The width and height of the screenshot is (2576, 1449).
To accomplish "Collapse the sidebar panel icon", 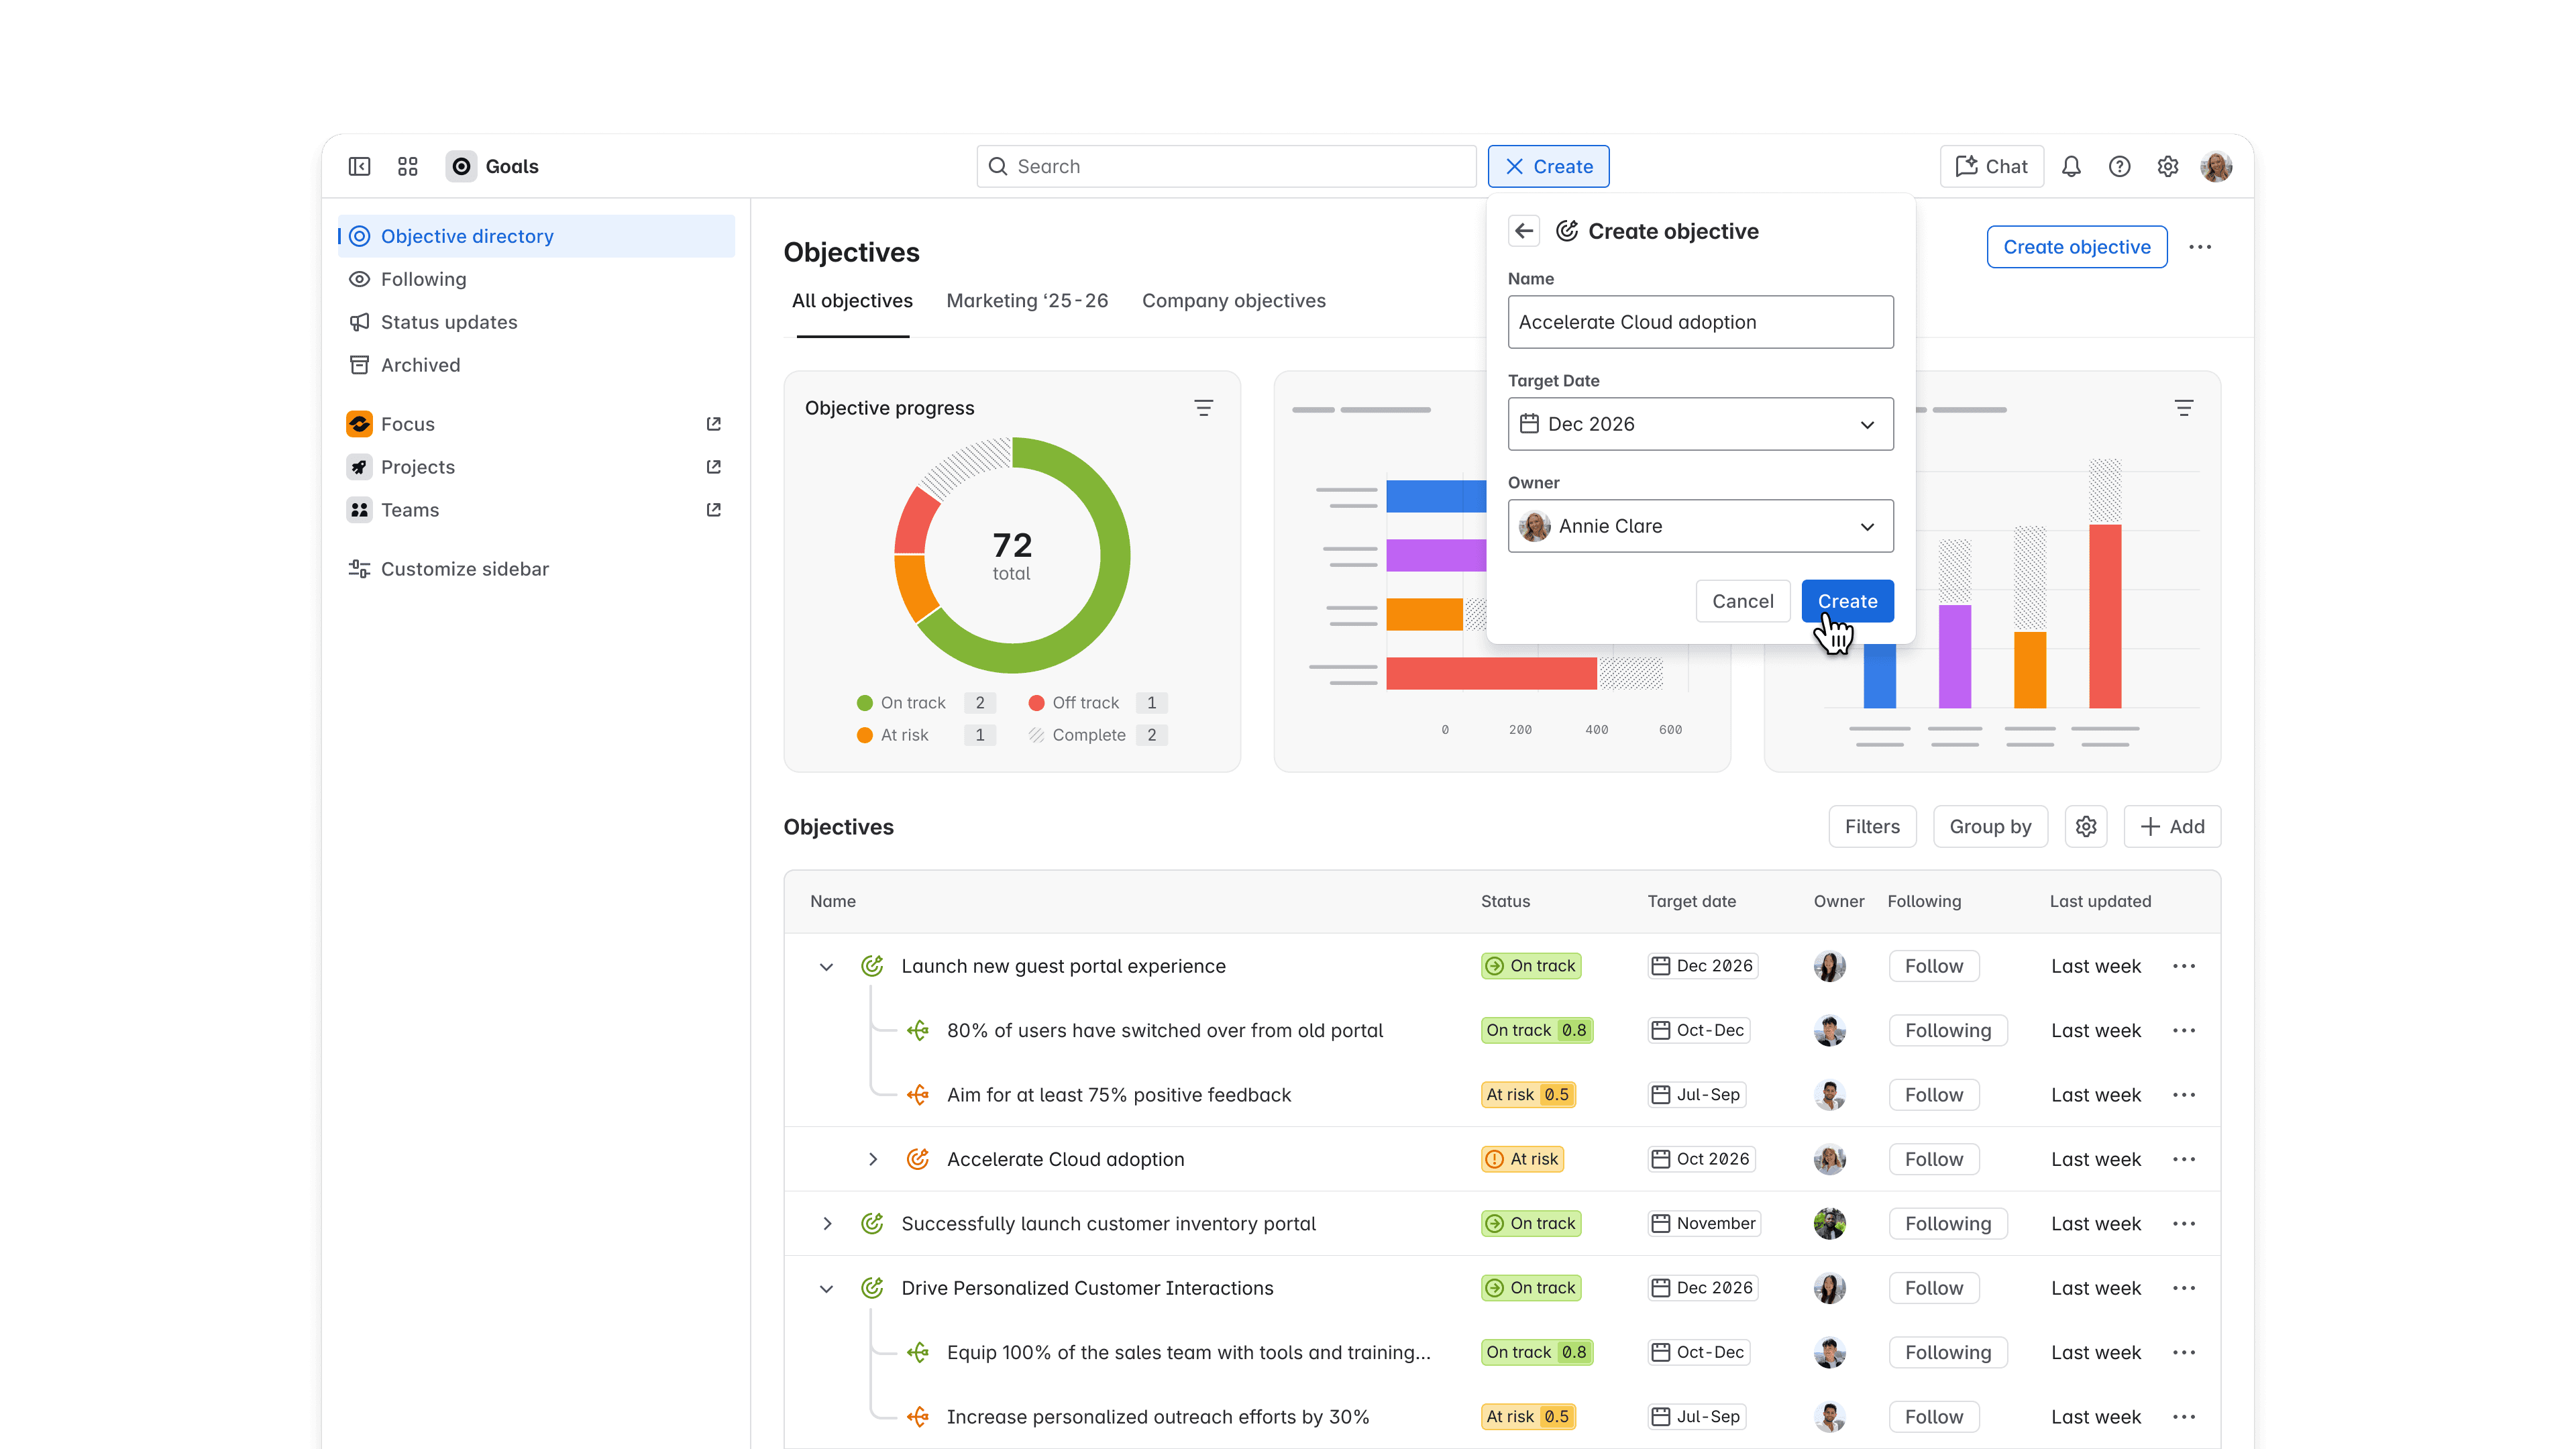I will tap(359, 166).
